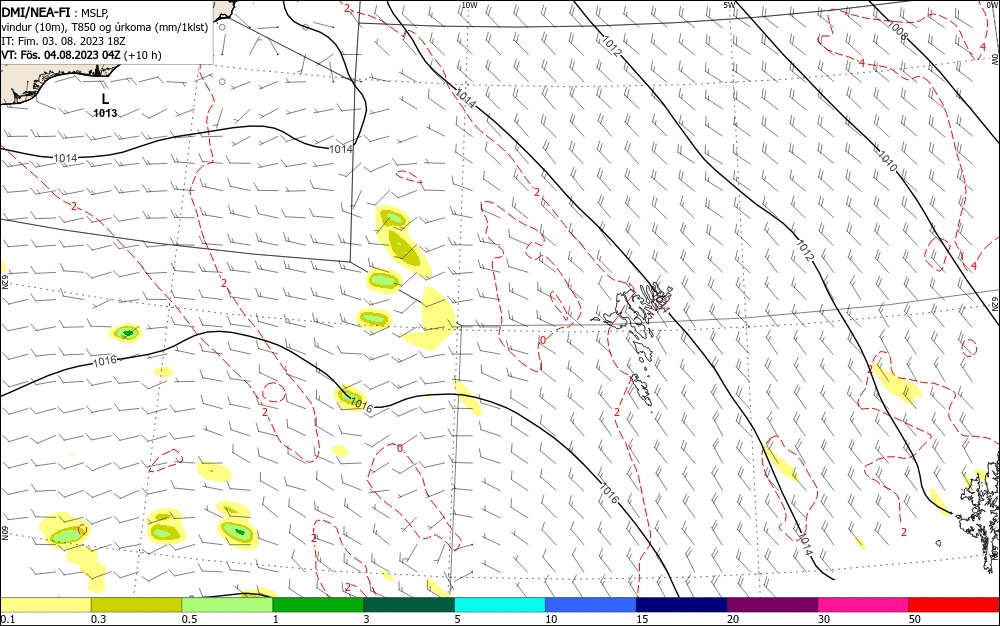Click the legend value 0.5
The height and width of the screenshot is (626, 1000).
189,619
